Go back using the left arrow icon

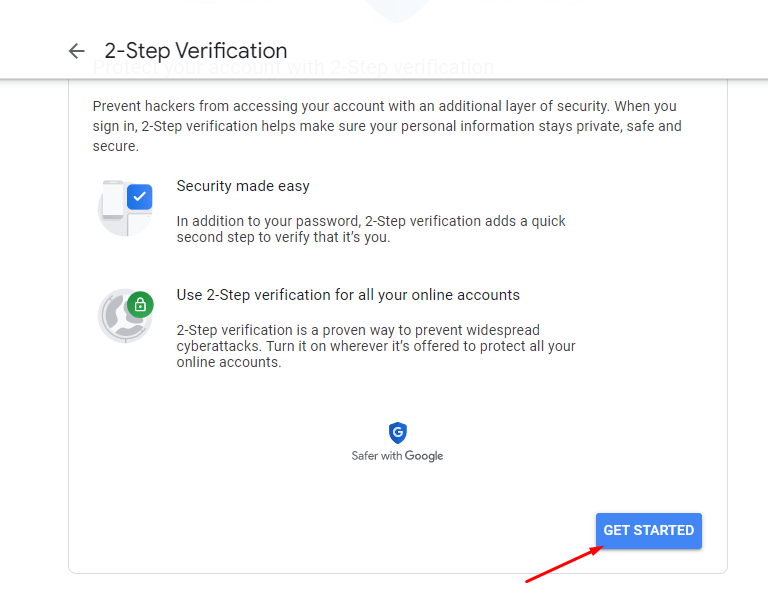[x=76, y=51]
